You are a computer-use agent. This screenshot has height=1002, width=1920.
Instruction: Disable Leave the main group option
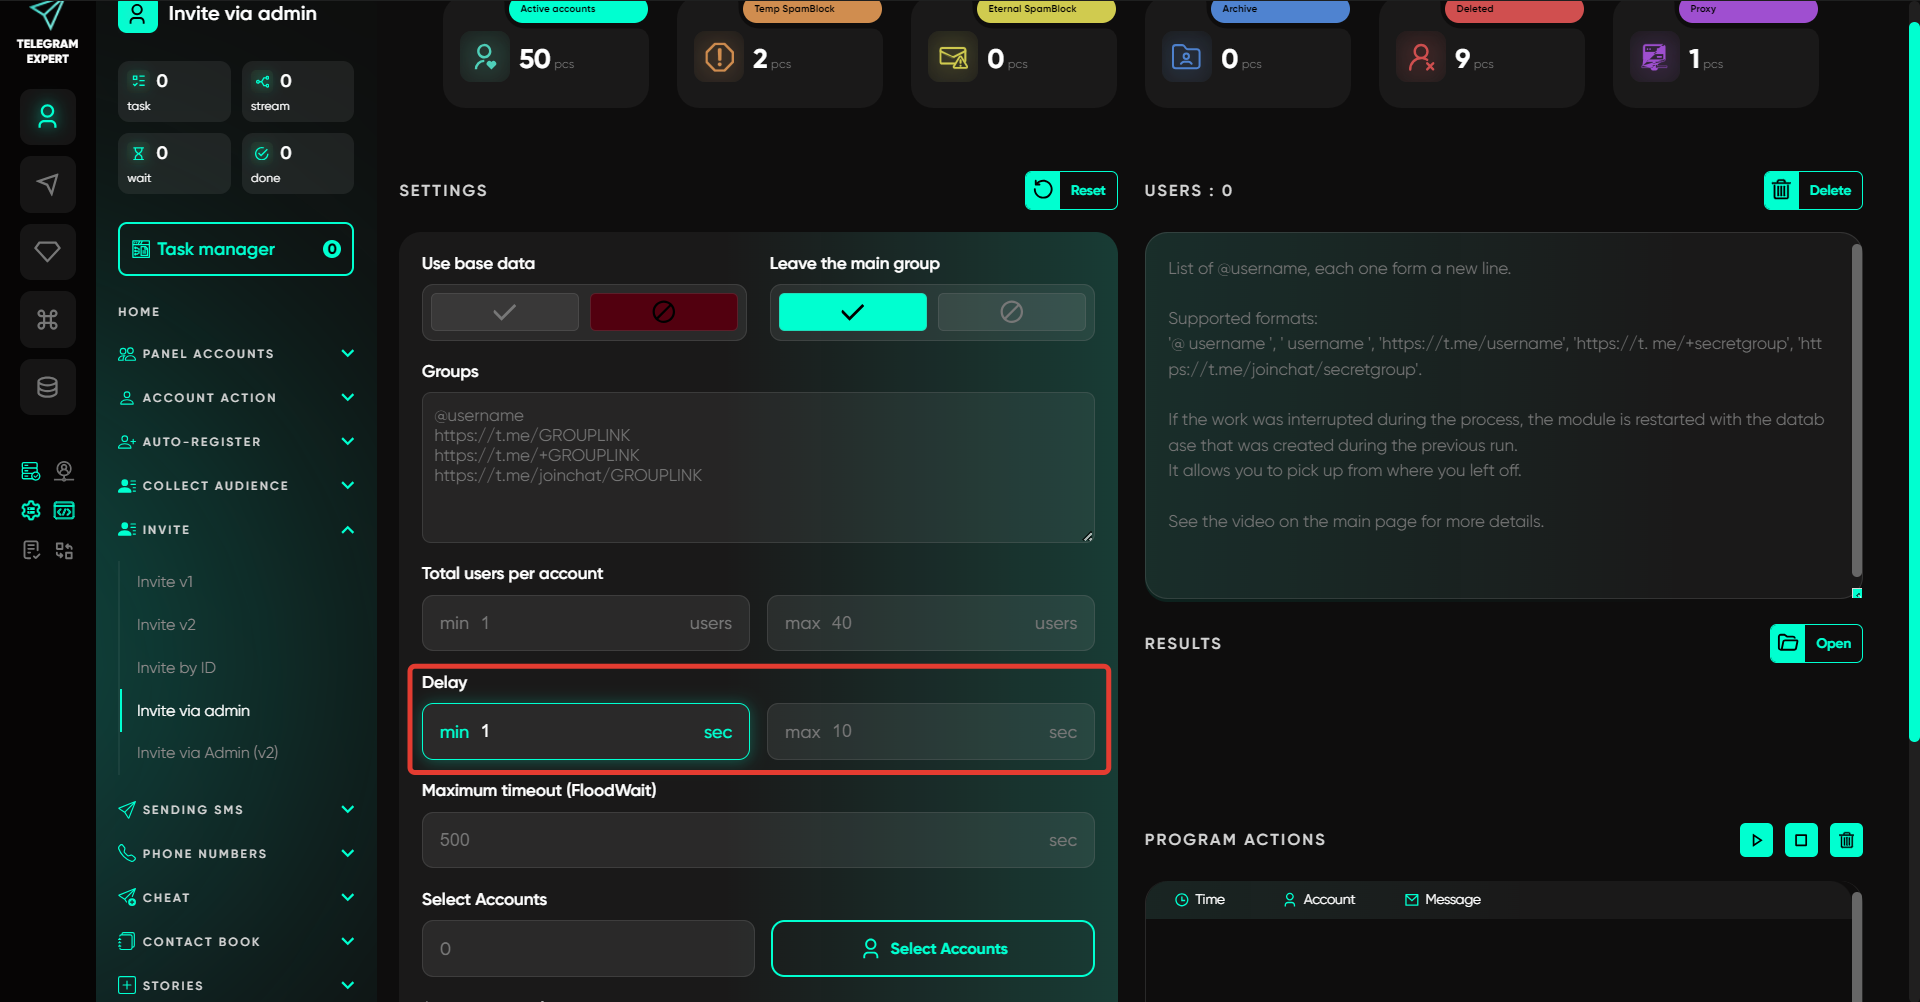[x=1011, y=312]
